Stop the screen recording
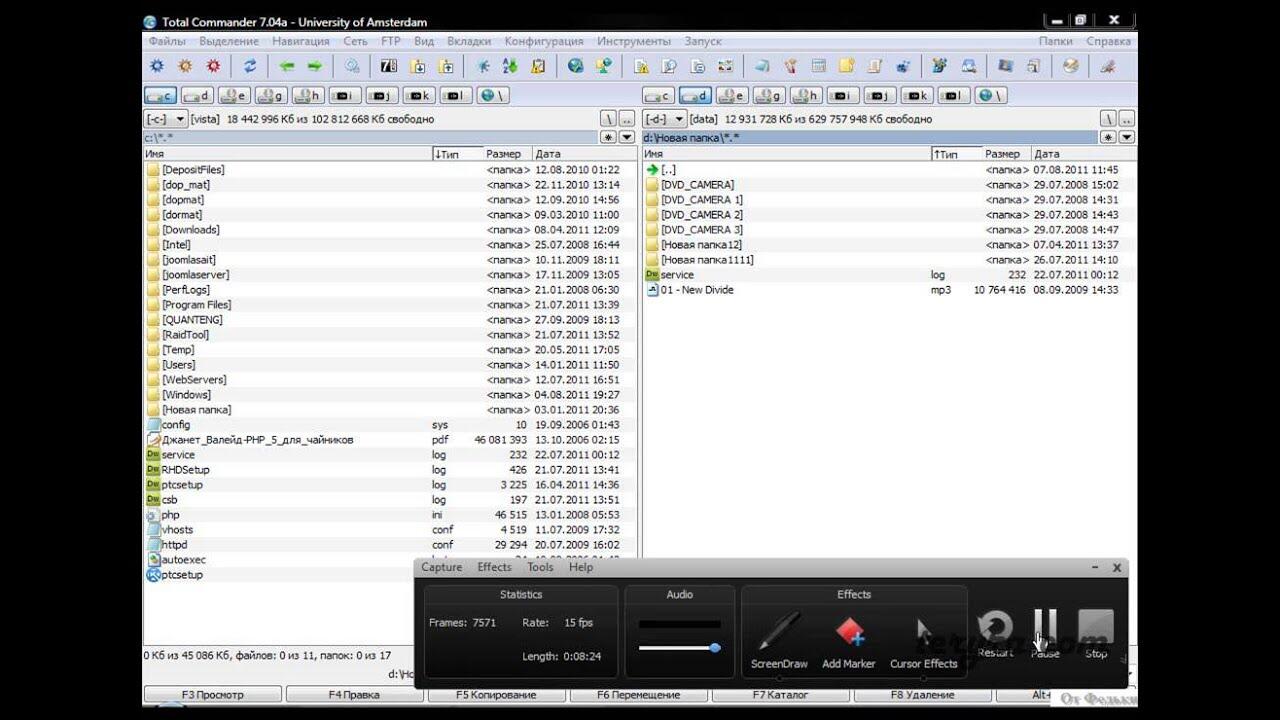The width and height of the screenshot is (1280, 720). 1096,634
